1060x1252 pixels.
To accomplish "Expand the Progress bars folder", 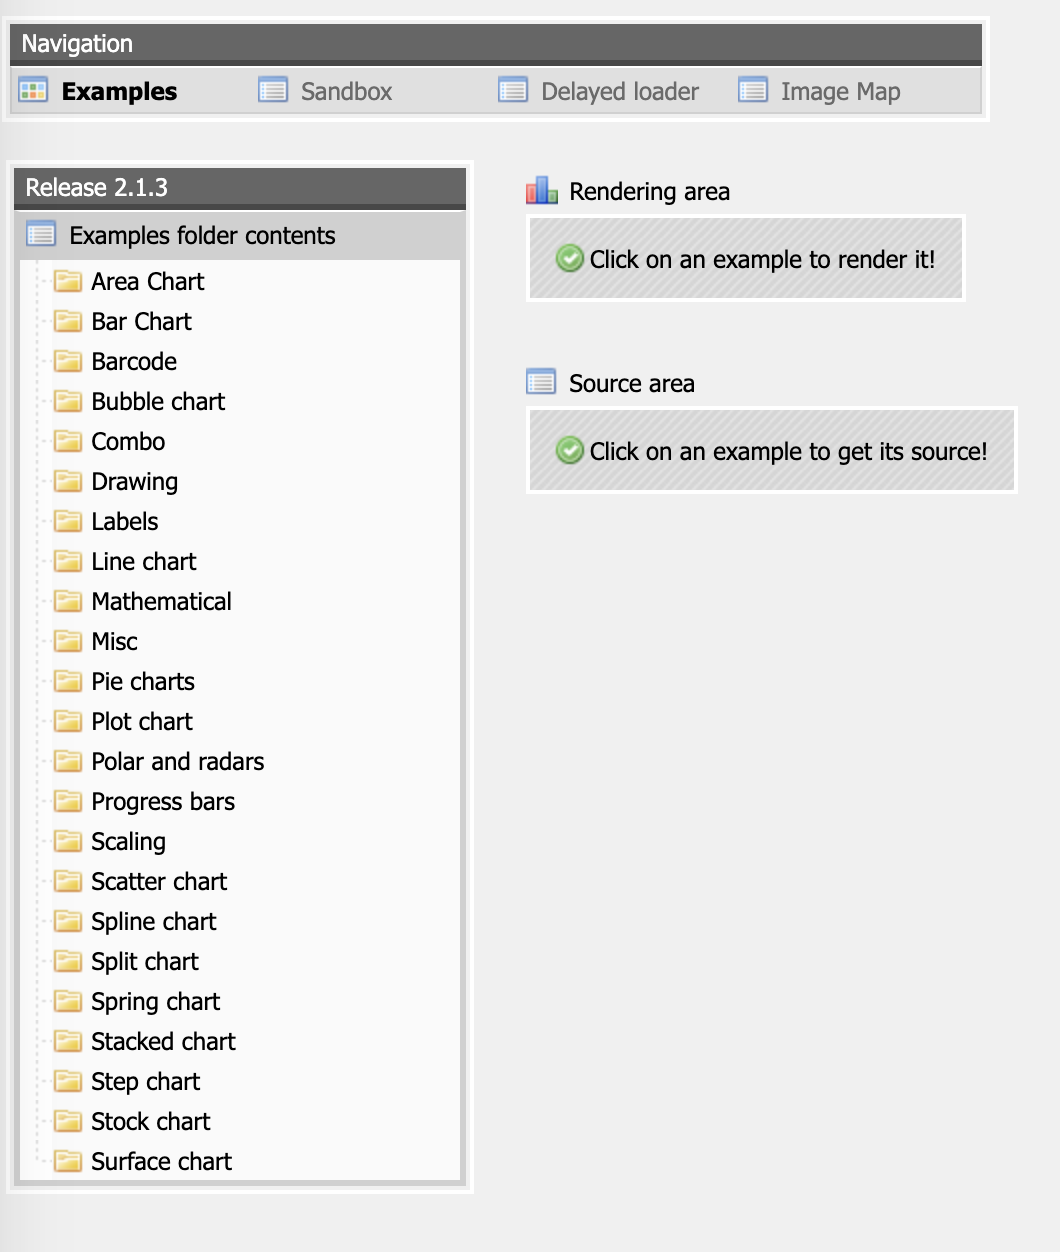I will tap(162, 801).
